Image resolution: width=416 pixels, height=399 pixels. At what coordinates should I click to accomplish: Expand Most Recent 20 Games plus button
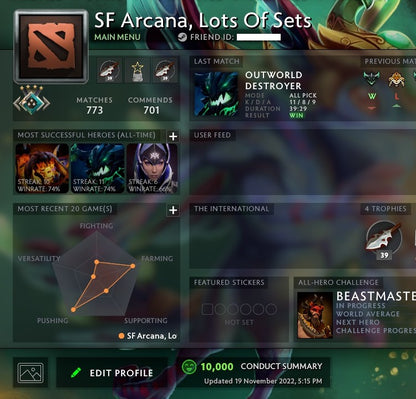173,210
